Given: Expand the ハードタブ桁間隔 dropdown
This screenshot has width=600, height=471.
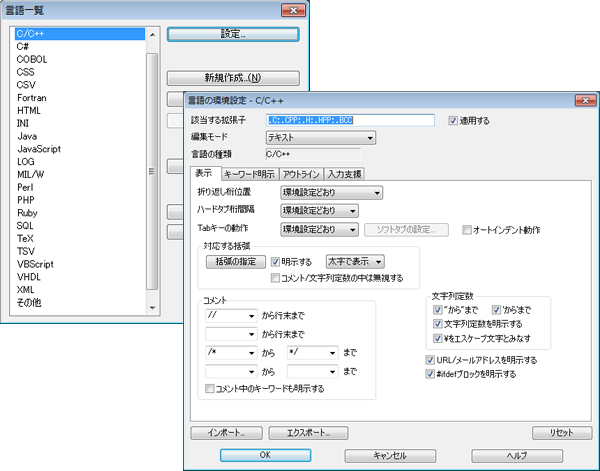Looking at the screenshot, I should pyautogui.click(x=319, y=211).
